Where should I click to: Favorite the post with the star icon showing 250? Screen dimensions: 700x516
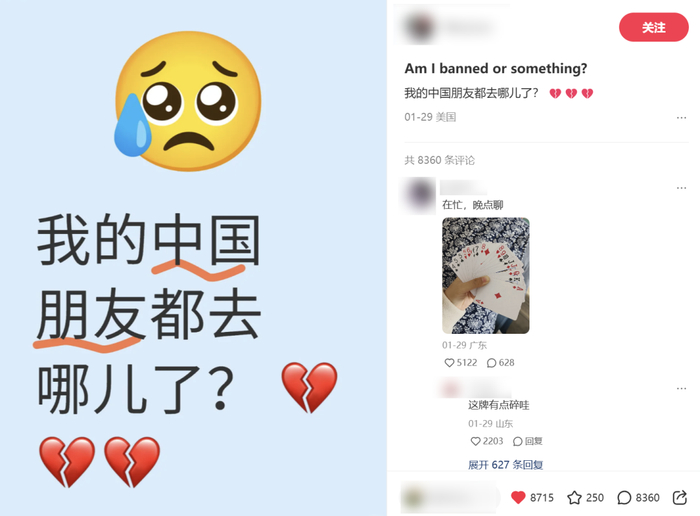(x=574, y=497)
